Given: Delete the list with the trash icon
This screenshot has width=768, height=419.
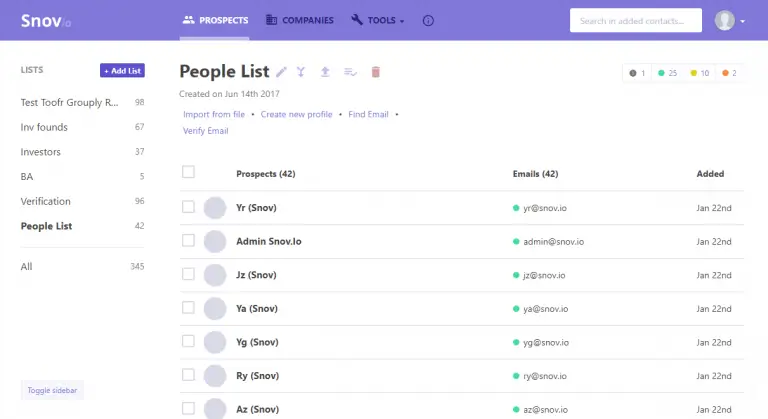Looking at the screenshot, I should [376, 72].
